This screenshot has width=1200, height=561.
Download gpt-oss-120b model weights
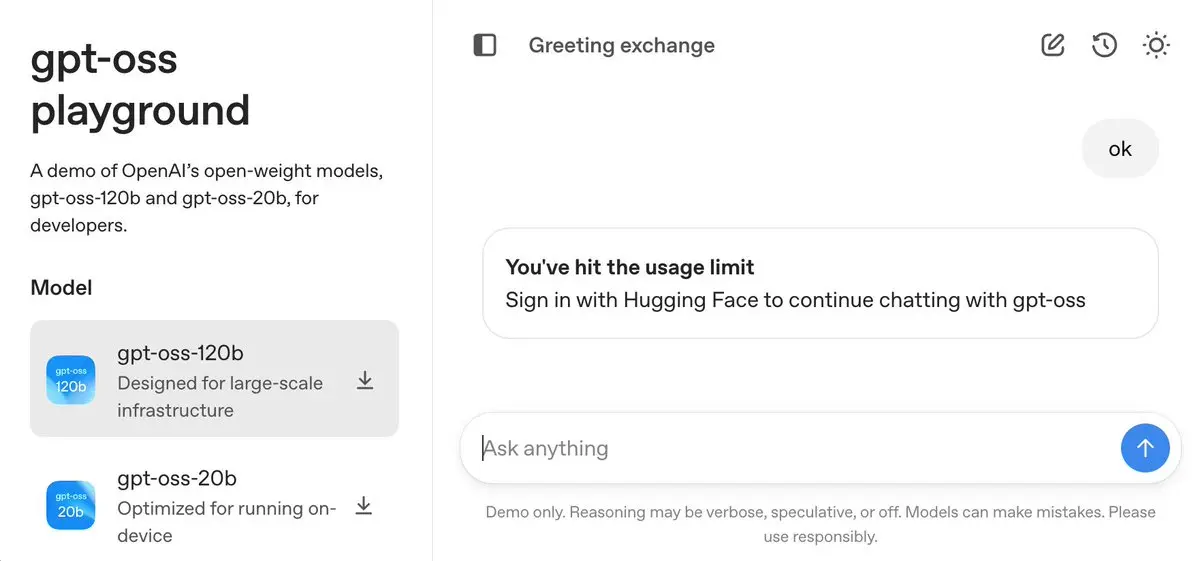point(365,380)
